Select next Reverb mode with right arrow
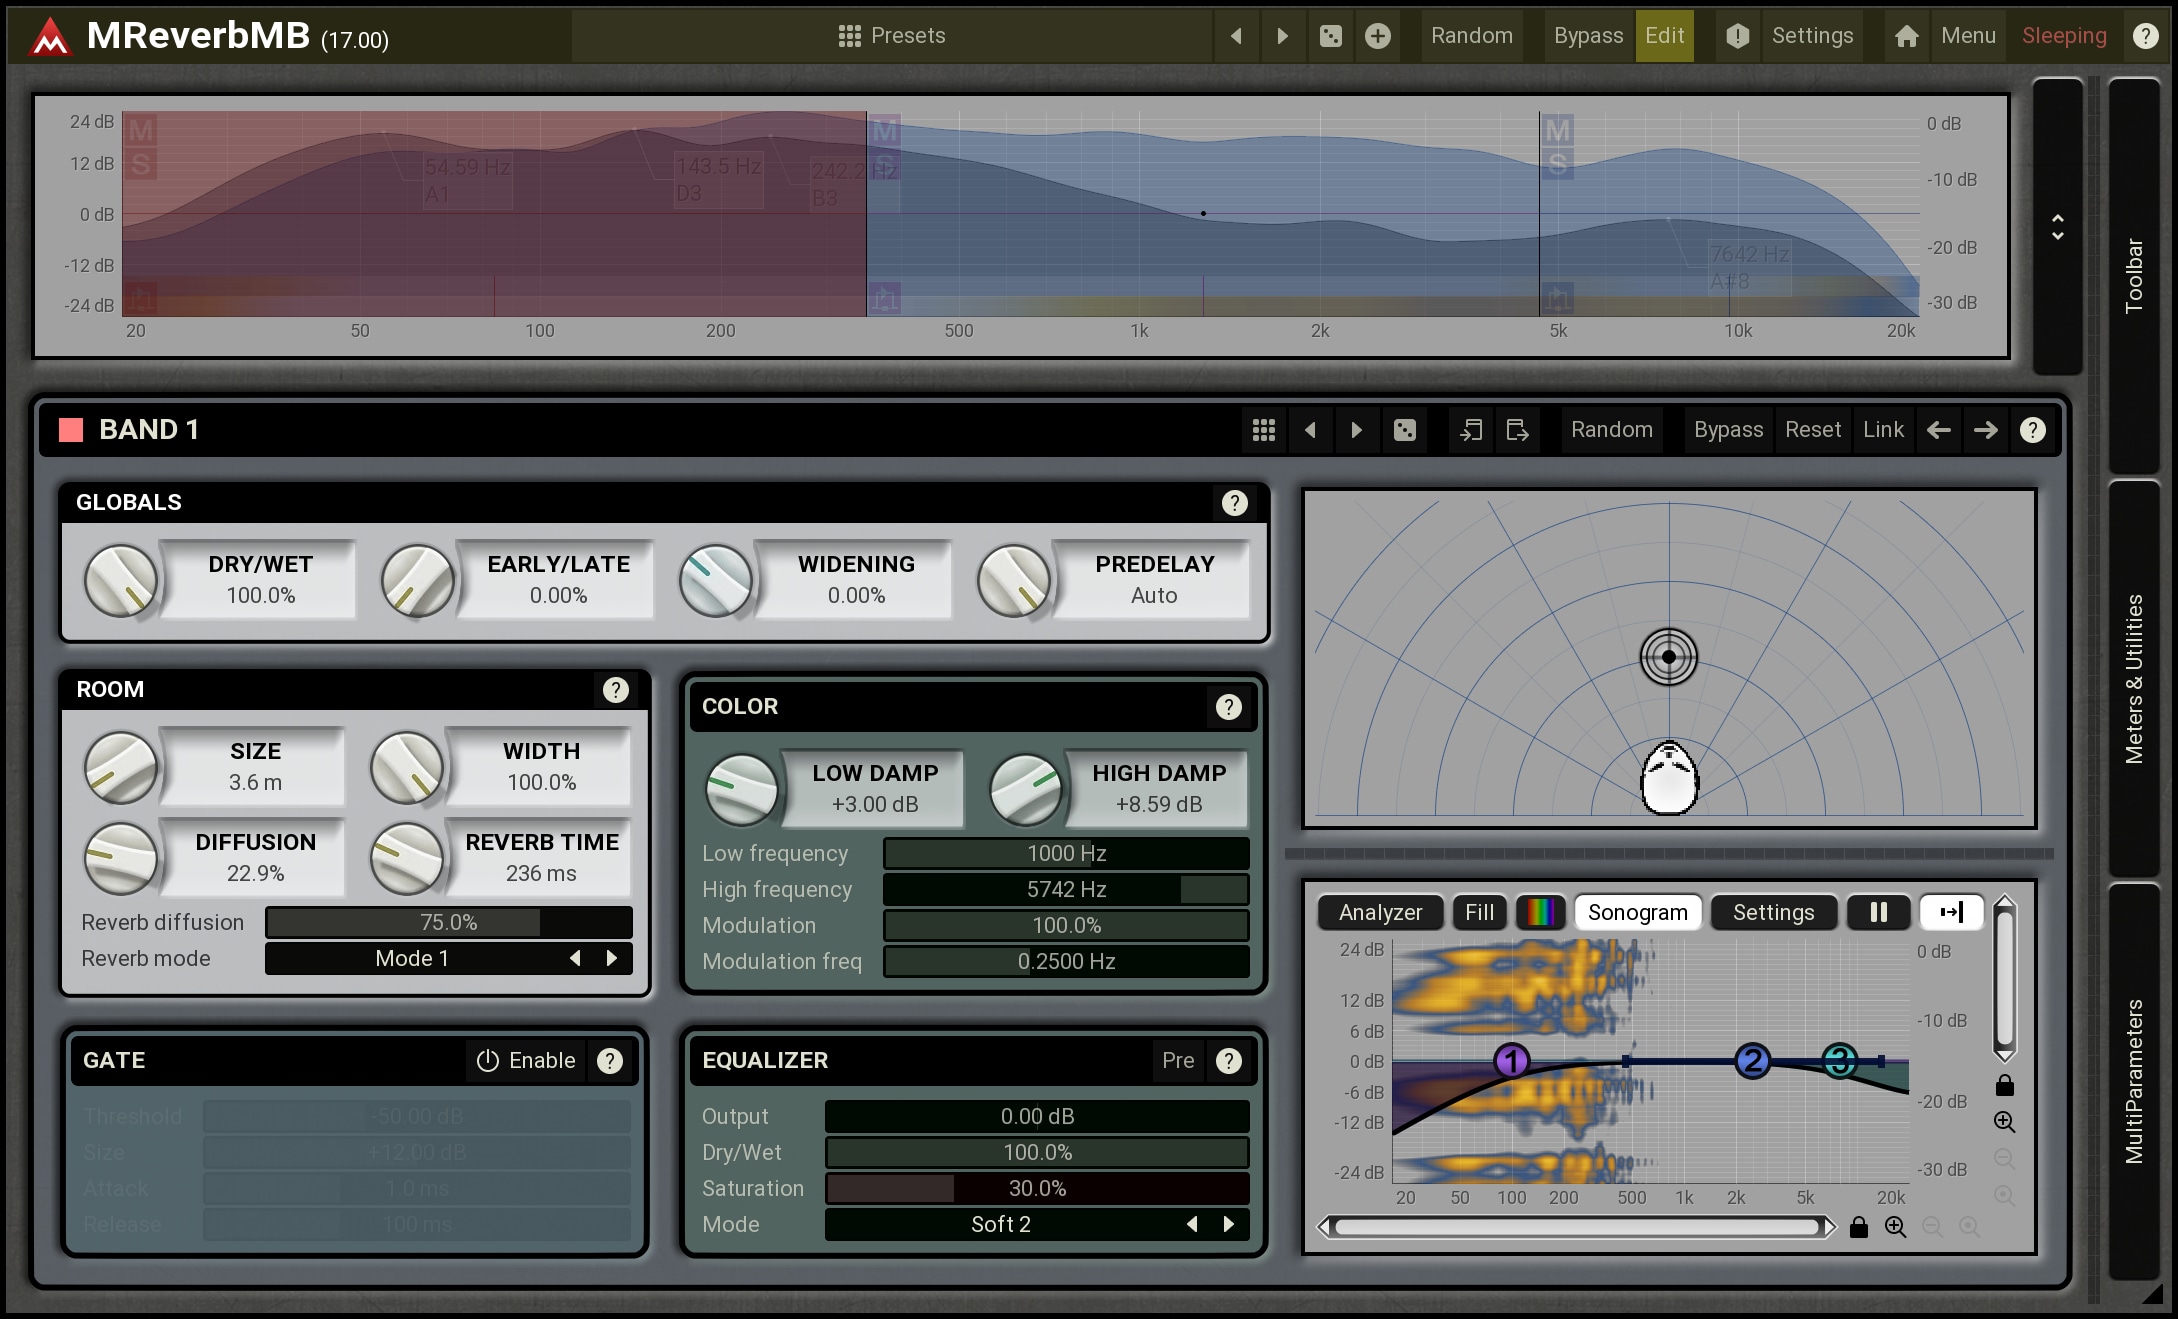Image resolution: width=2178 pixels, height=1319 pixels. click(612, 958)
